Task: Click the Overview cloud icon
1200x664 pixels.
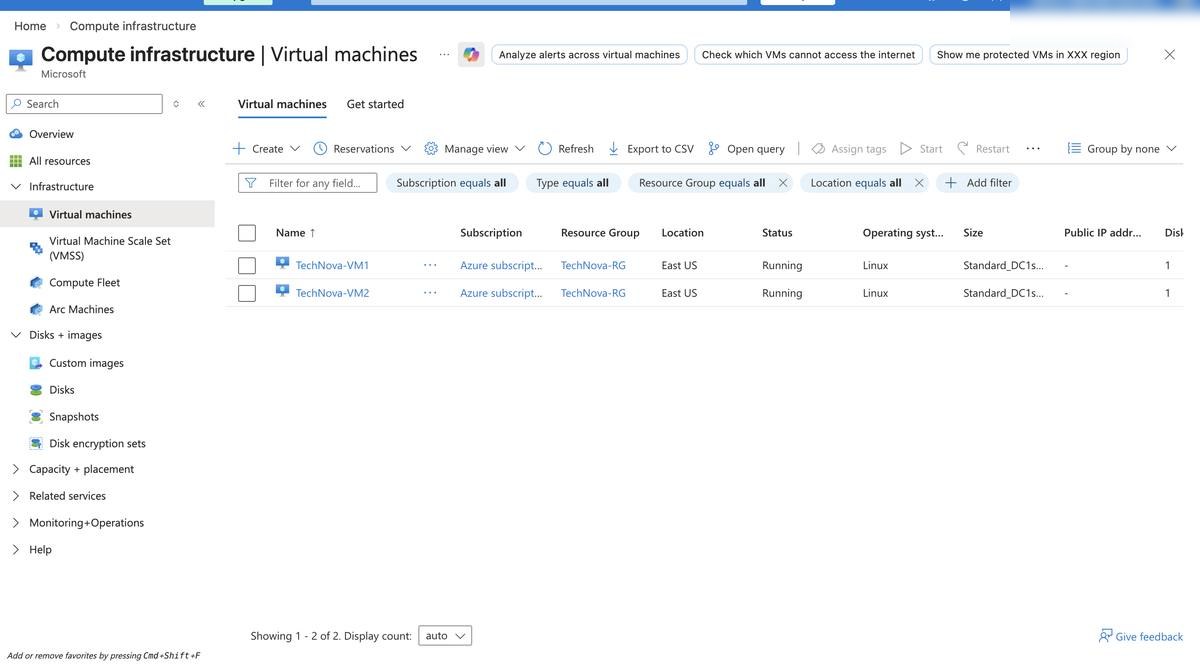Action: coord(15,134)
